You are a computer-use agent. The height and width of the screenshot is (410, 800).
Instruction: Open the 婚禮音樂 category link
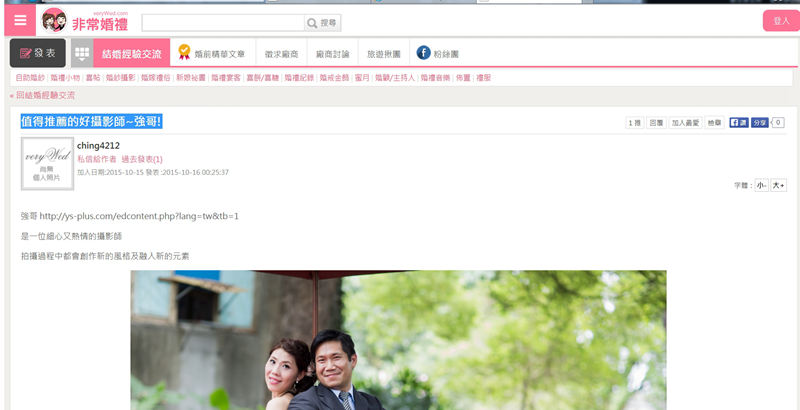pos(435,78)
